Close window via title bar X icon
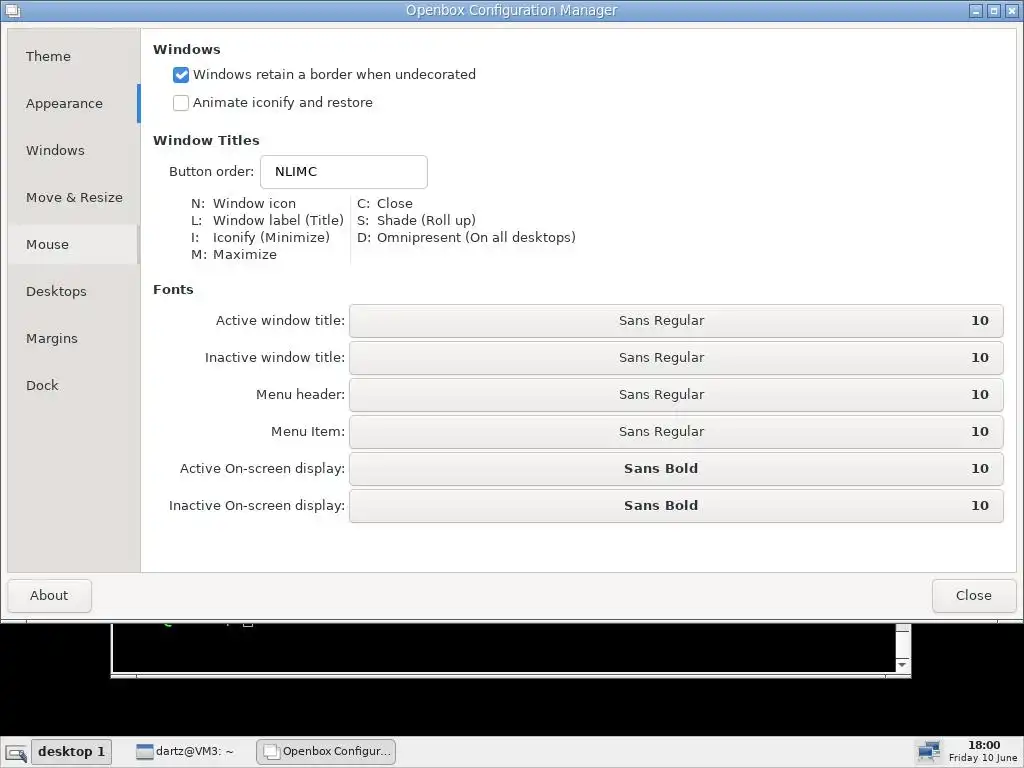This screenshot has width=1024, height=768. pyautogui.click(x=1012, y=11)
